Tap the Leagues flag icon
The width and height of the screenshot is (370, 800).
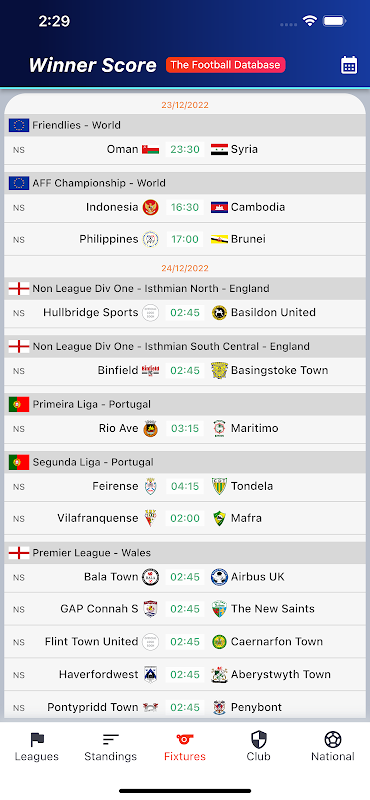pos(37,739)
